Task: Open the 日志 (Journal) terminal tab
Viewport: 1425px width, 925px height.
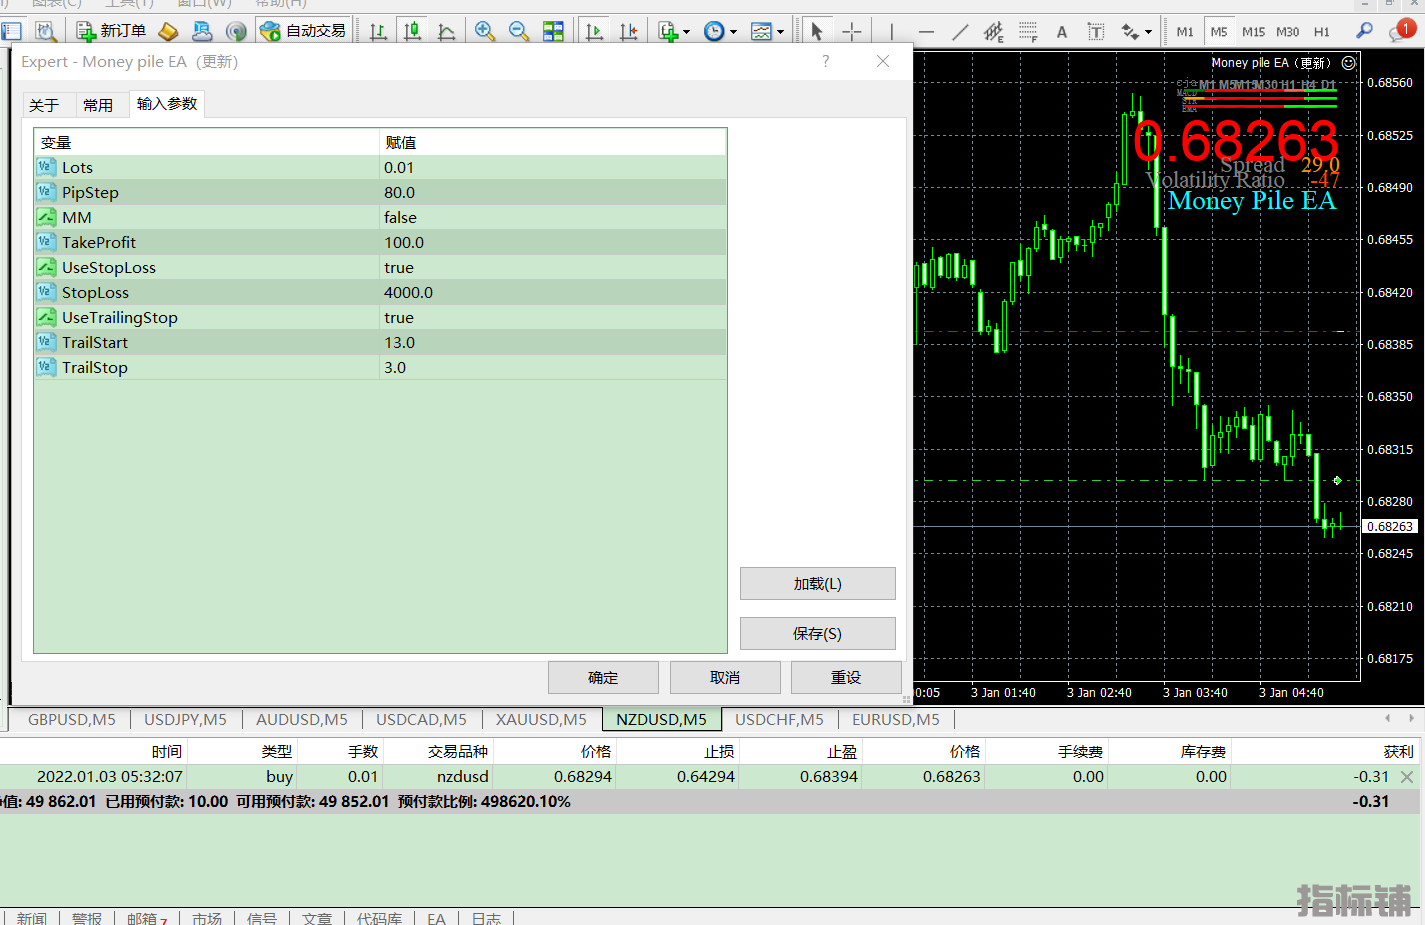Action: coord(486,918)
